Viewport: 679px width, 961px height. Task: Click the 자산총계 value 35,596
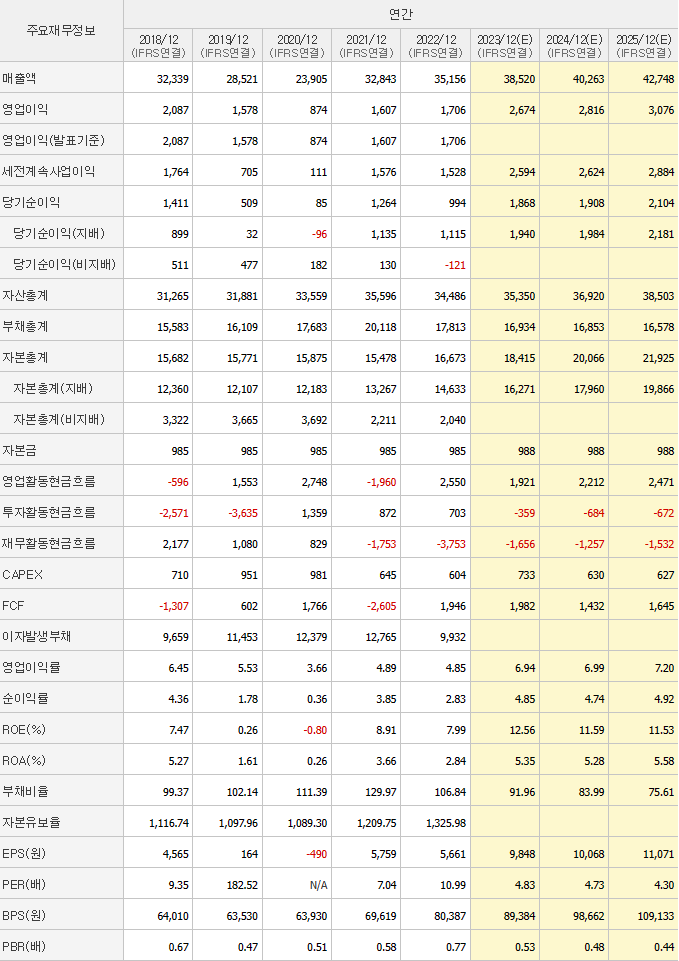point(381,296)
